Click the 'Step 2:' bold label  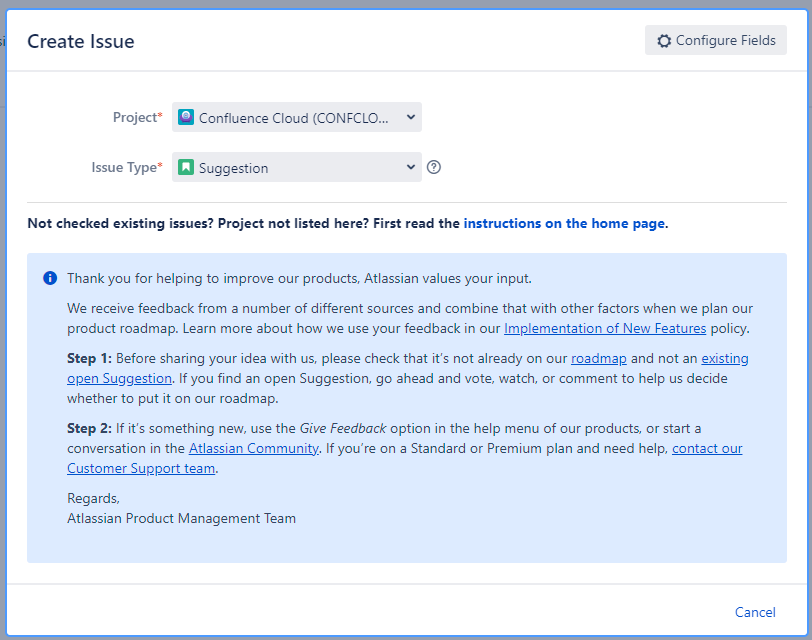(x=89, y=428)
